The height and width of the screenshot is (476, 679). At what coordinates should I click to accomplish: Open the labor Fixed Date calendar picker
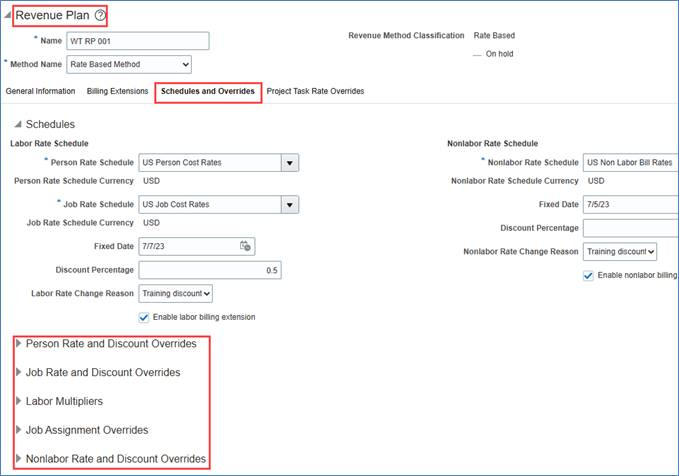pos(245,246)
